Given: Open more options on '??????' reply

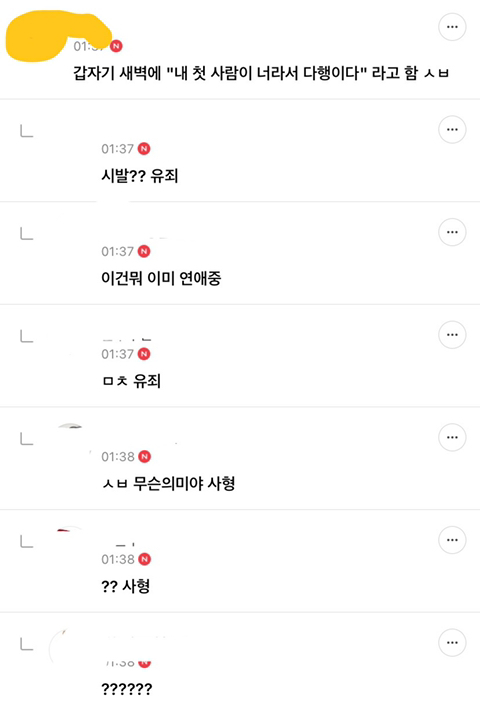Looking at the screenshot, I should tap(452, 643).
